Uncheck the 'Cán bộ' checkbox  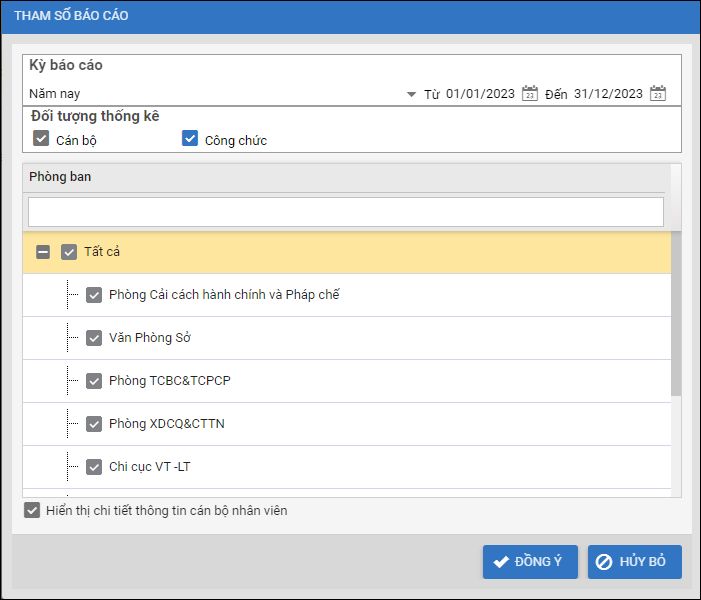pos(41,139)
